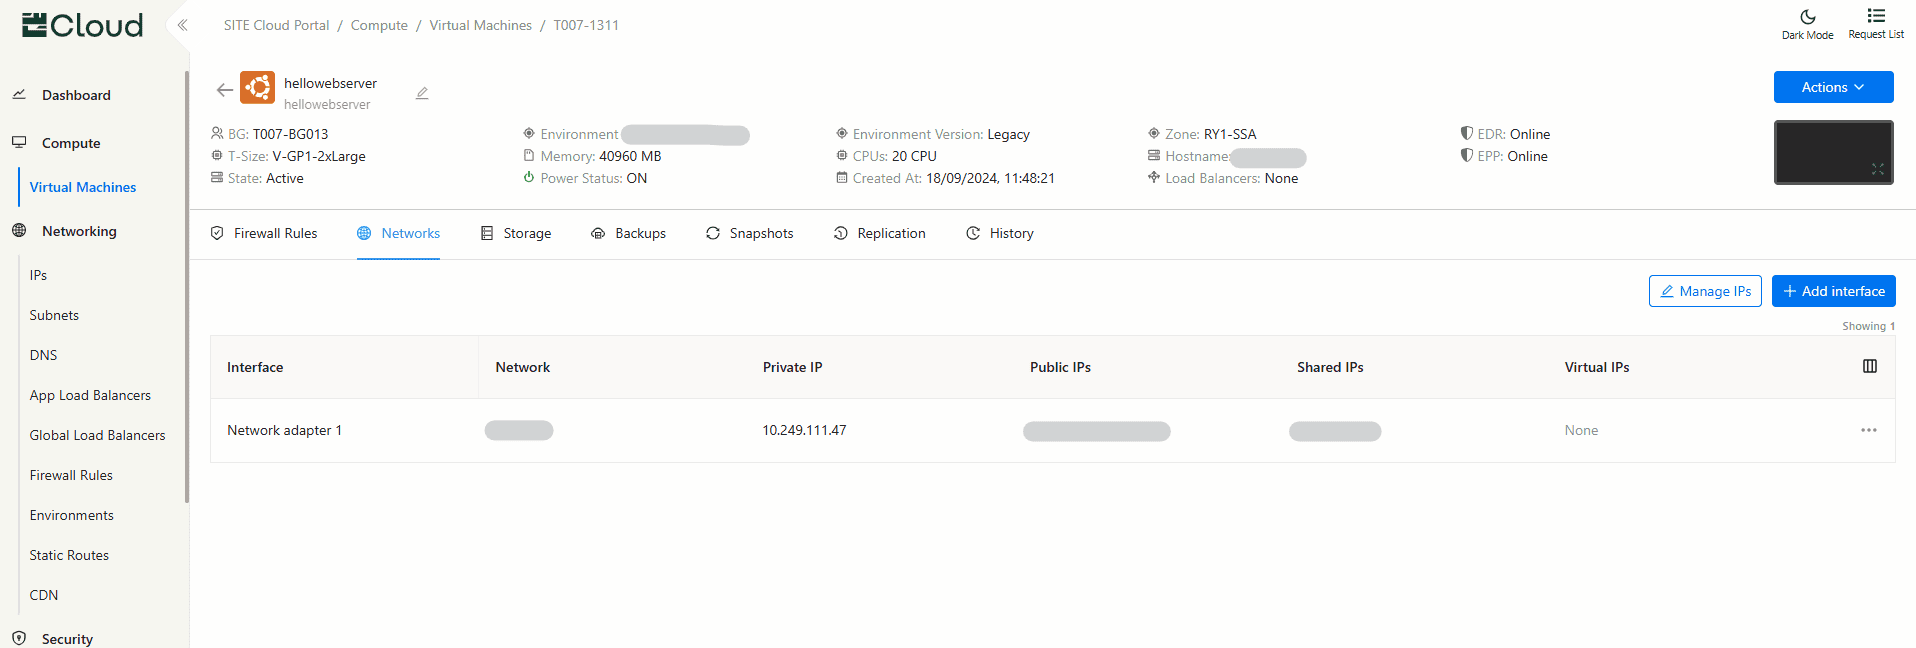
Task: Open the three-dot menu for Network adapter 1
Action: (1868, 430)
